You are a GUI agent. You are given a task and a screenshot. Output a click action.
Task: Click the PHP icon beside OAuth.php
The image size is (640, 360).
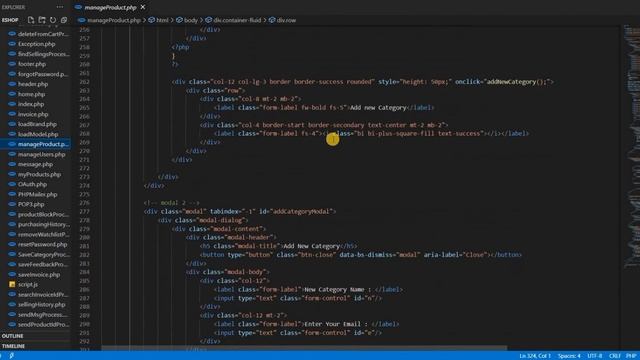tap(12, 184)
